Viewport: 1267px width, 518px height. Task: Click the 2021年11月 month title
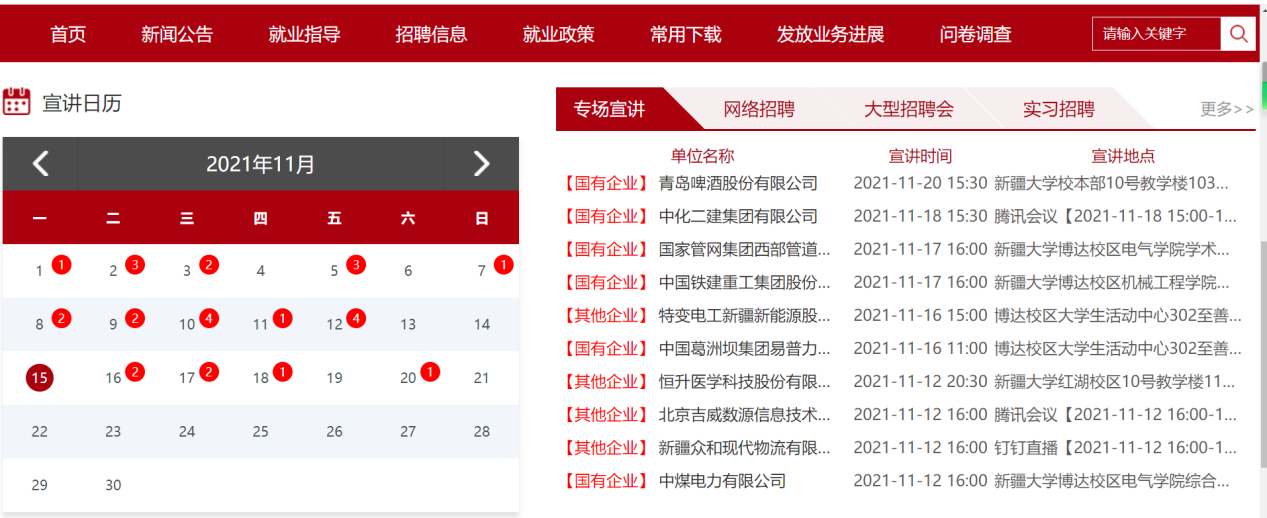coord(260,164)
